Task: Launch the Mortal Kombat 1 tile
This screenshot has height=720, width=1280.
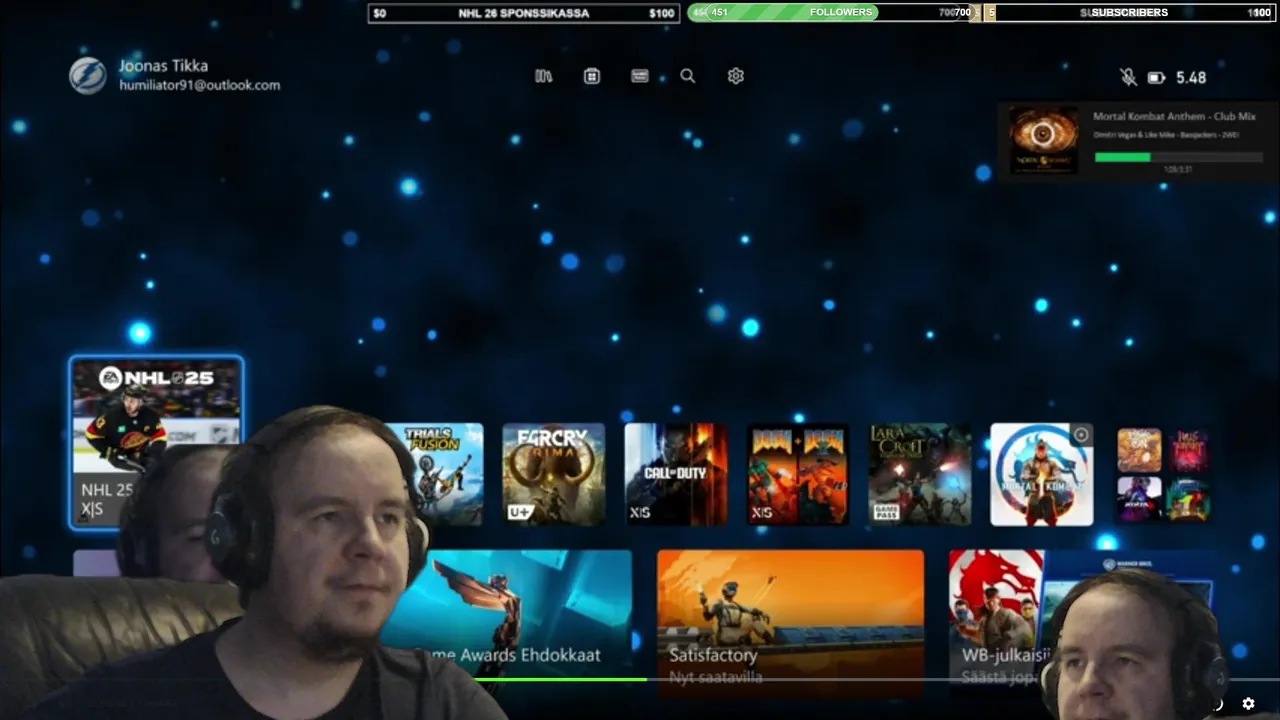Action: (x=1042, y=474)
